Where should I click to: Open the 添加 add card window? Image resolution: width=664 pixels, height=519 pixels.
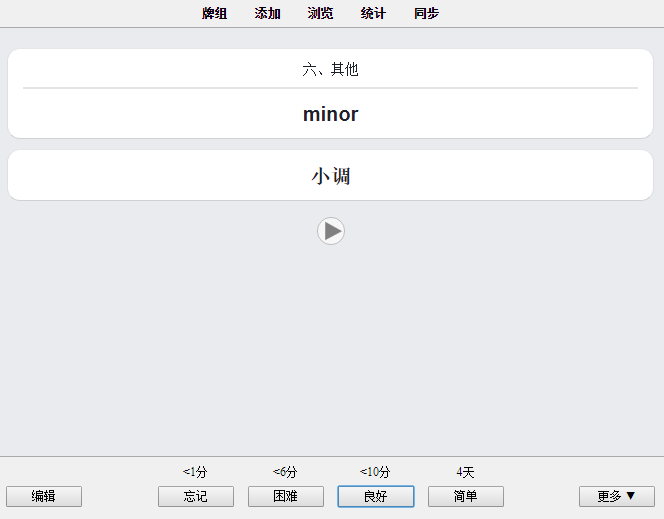(267, 14)
